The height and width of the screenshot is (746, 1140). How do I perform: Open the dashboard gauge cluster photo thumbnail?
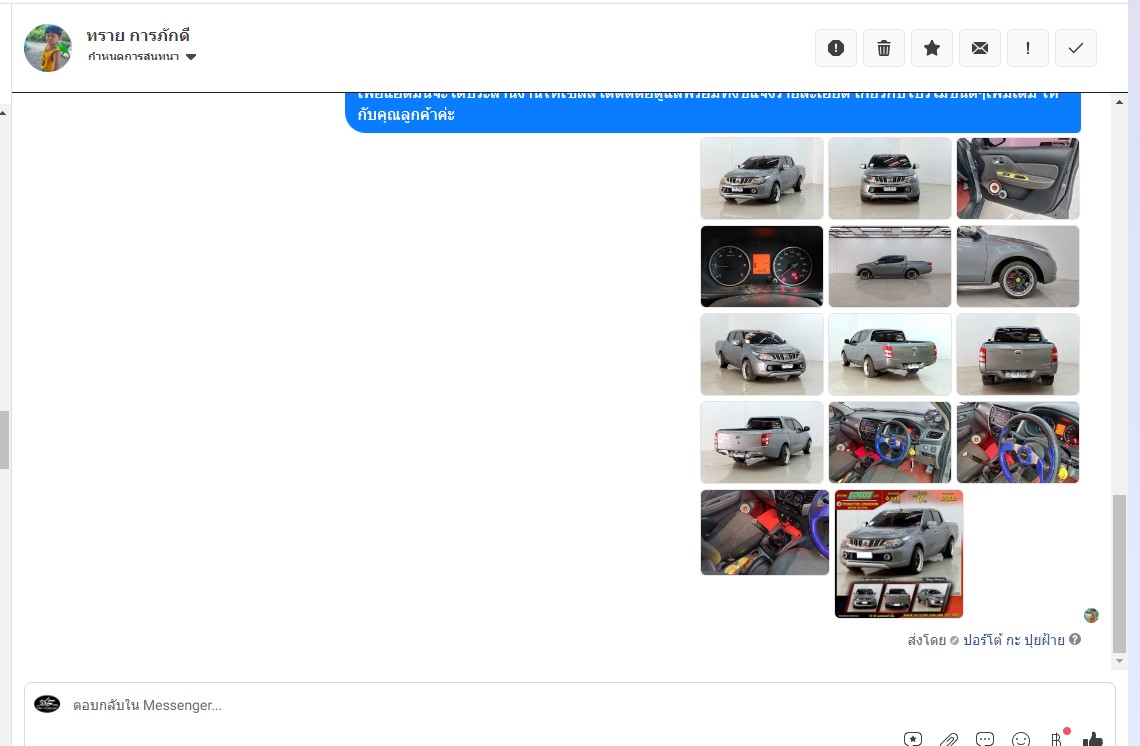click(762, 266)
